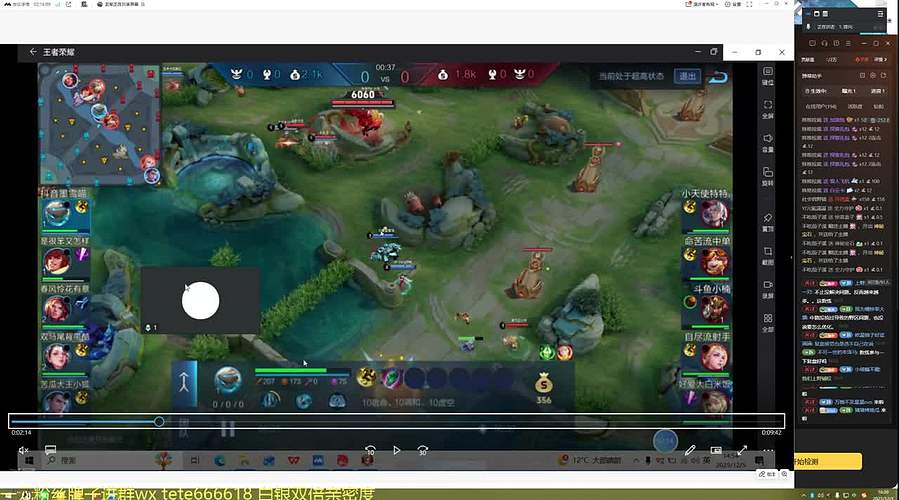899x500 pixels.
Task: Click the 退出 exit spectator button
Action: click(687, 76)
